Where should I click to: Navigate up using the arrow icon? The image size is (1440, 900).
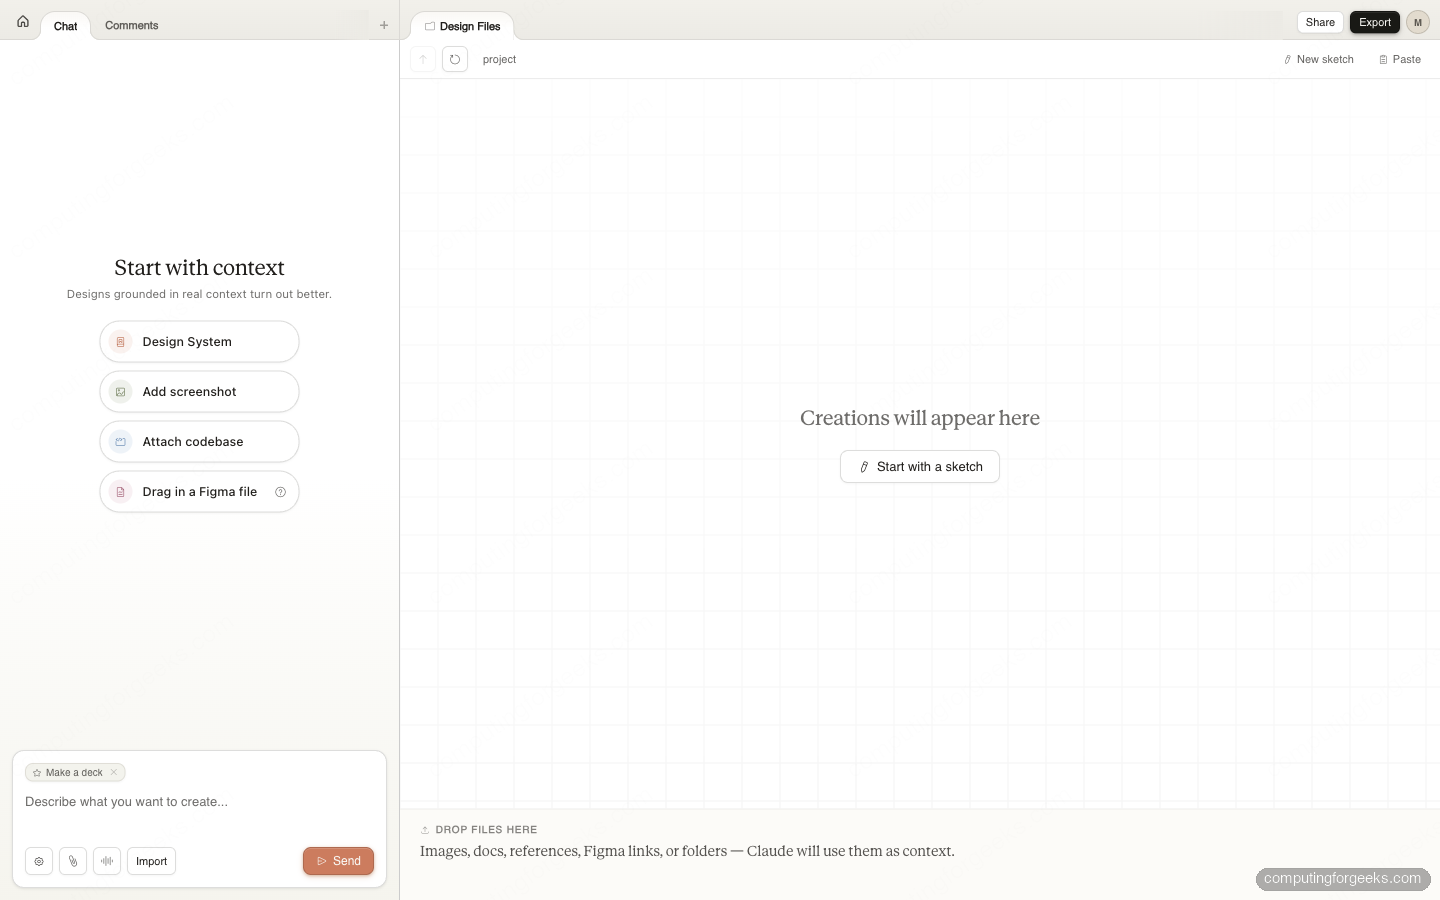pyautogui.click(x=422, y=59)
